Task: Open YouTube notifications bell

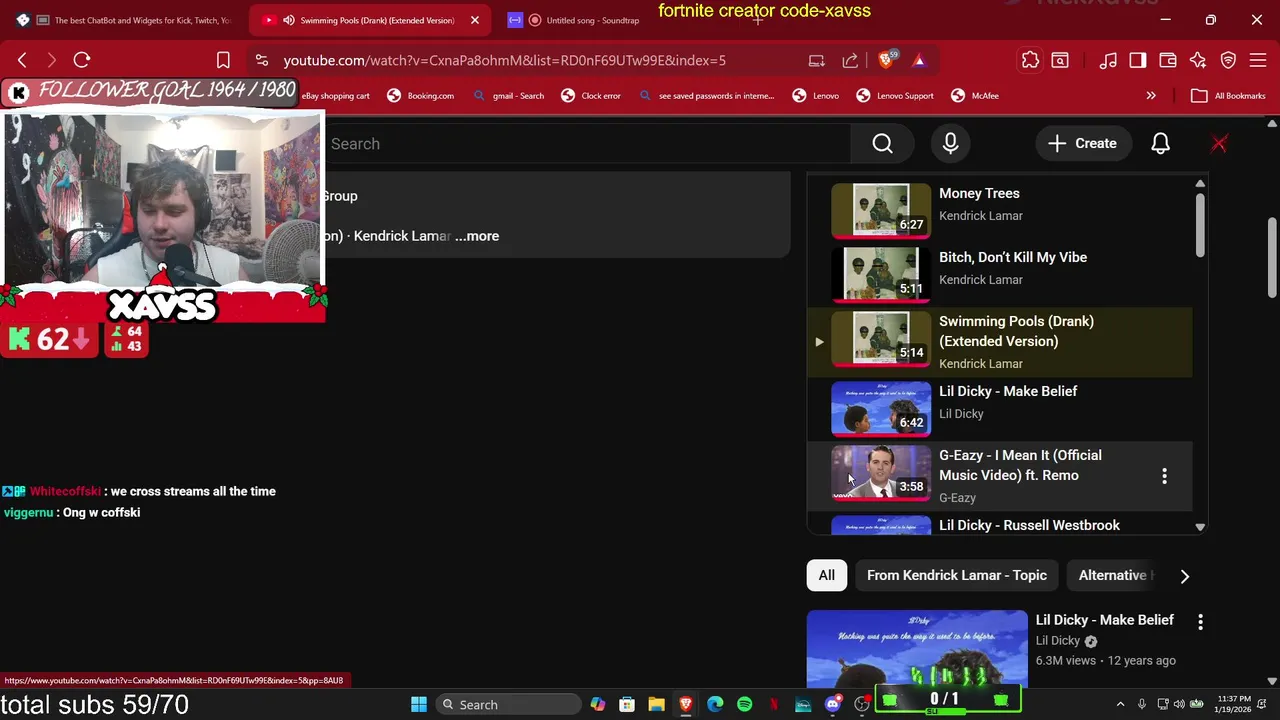Action: click(1160, 143)
